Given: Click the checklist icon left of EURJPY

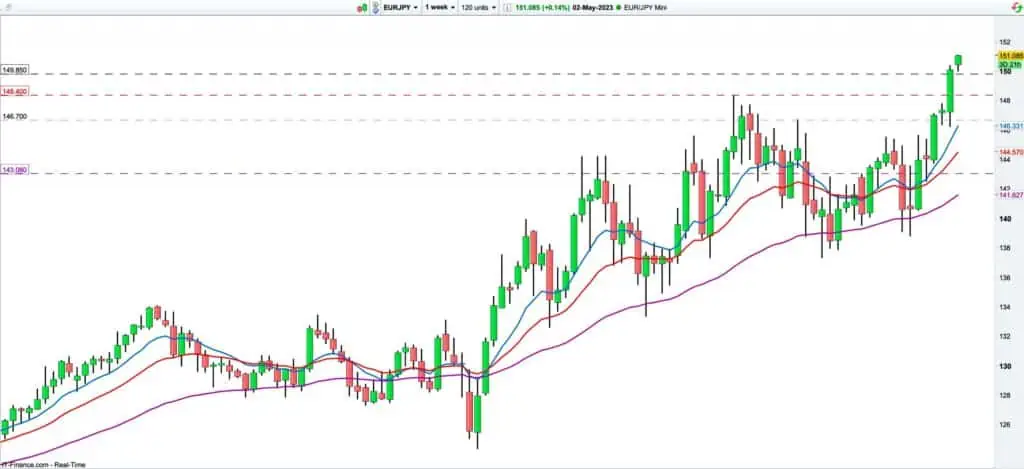Looking at the screenshot, I should click(376, 8).
